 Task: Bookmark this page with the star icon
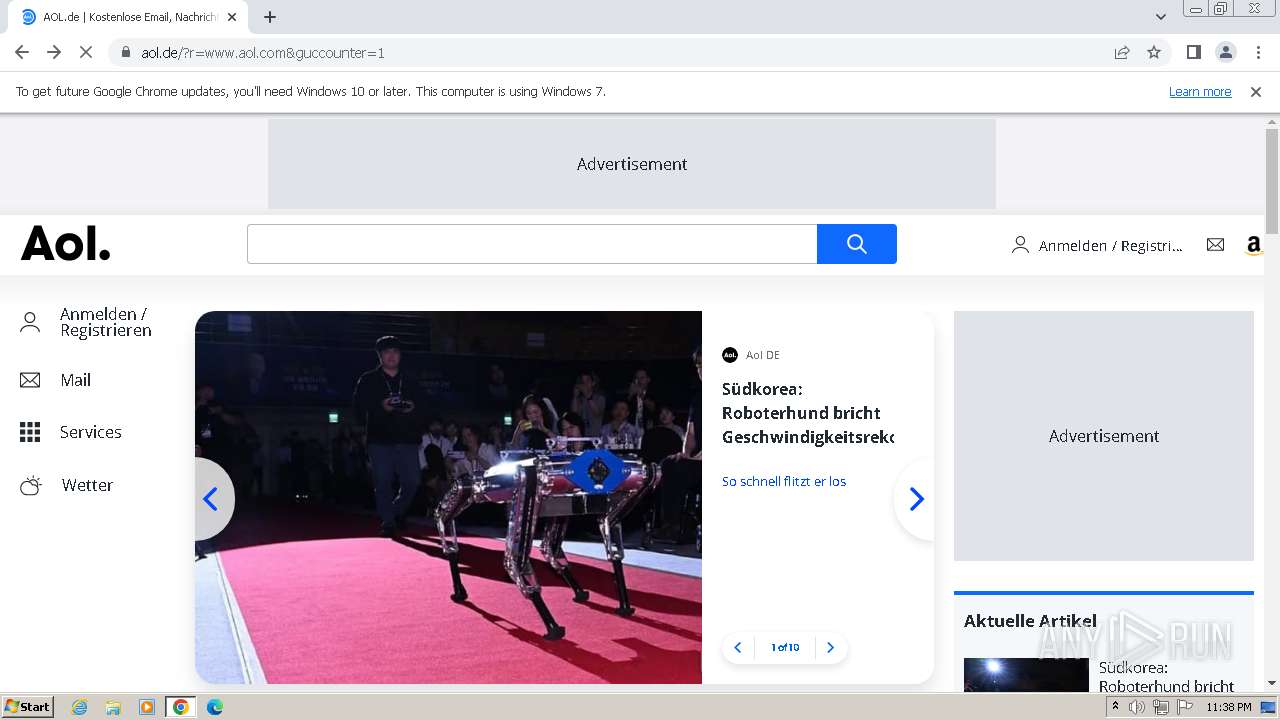(1154, 52)
